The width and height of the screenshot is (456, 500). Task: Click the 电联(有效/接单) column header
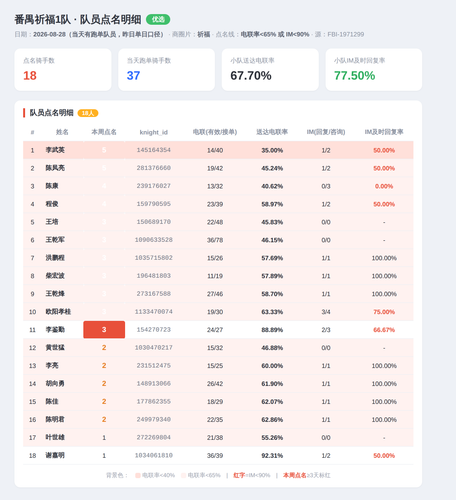[x=215, y=132]
